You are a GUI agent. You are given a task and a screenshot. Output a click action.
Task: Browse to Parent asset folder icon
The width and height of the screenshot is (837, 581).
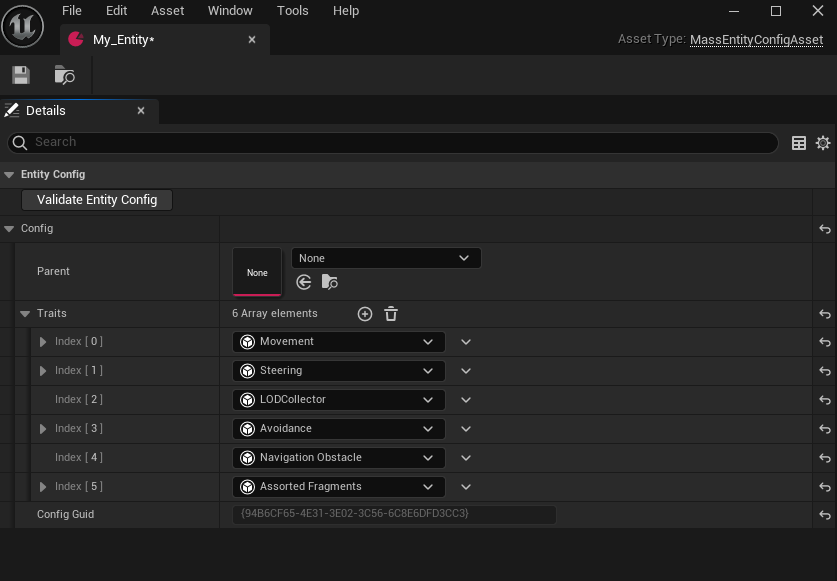click(329, 281)
